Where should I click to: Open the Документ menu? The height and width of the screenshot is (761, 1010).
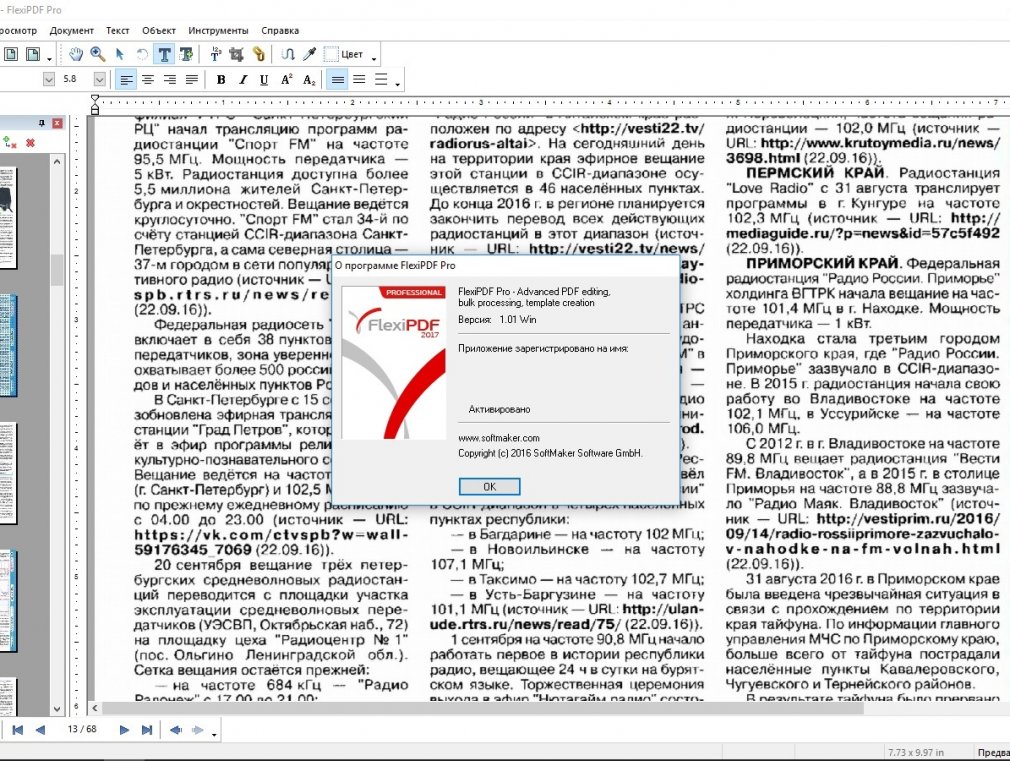[71, 30]
